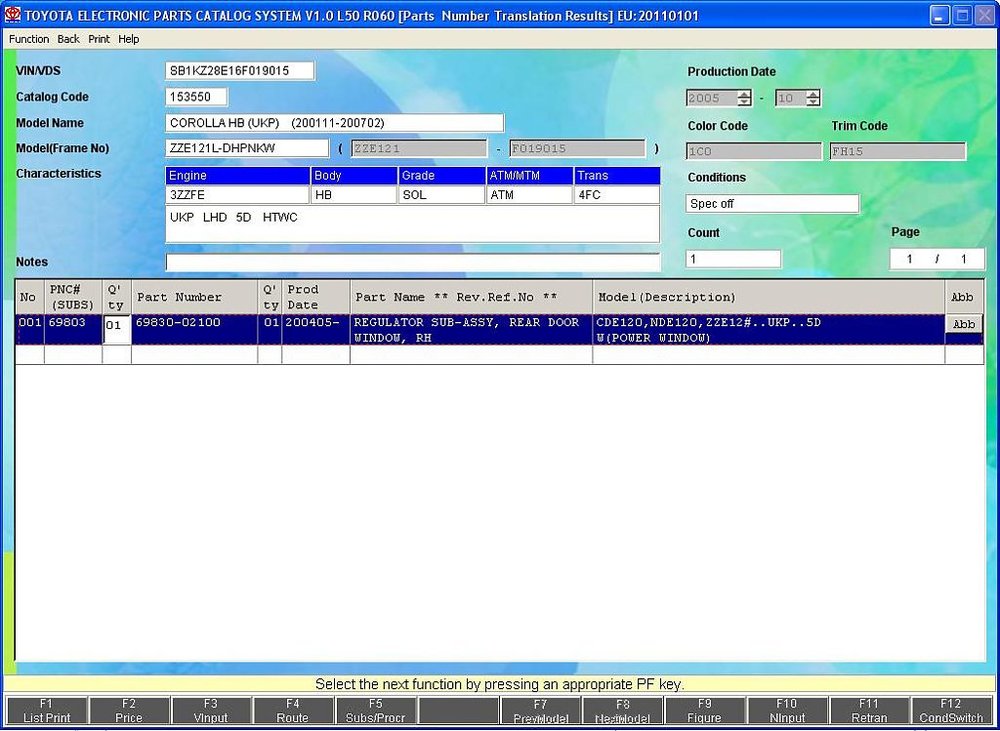Screen dimensions: 1000x731
Task: Click the Count field
Action: [733, 258]
